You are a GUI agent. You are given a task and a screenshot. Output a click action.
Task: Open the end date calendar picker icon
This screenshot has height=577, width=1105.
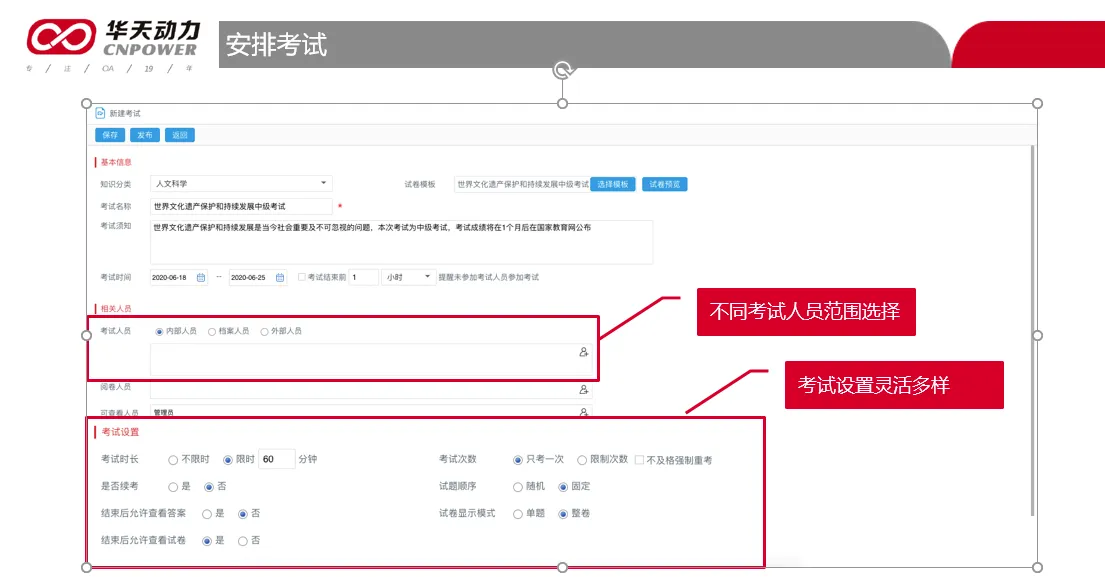(x=279, y=277)
